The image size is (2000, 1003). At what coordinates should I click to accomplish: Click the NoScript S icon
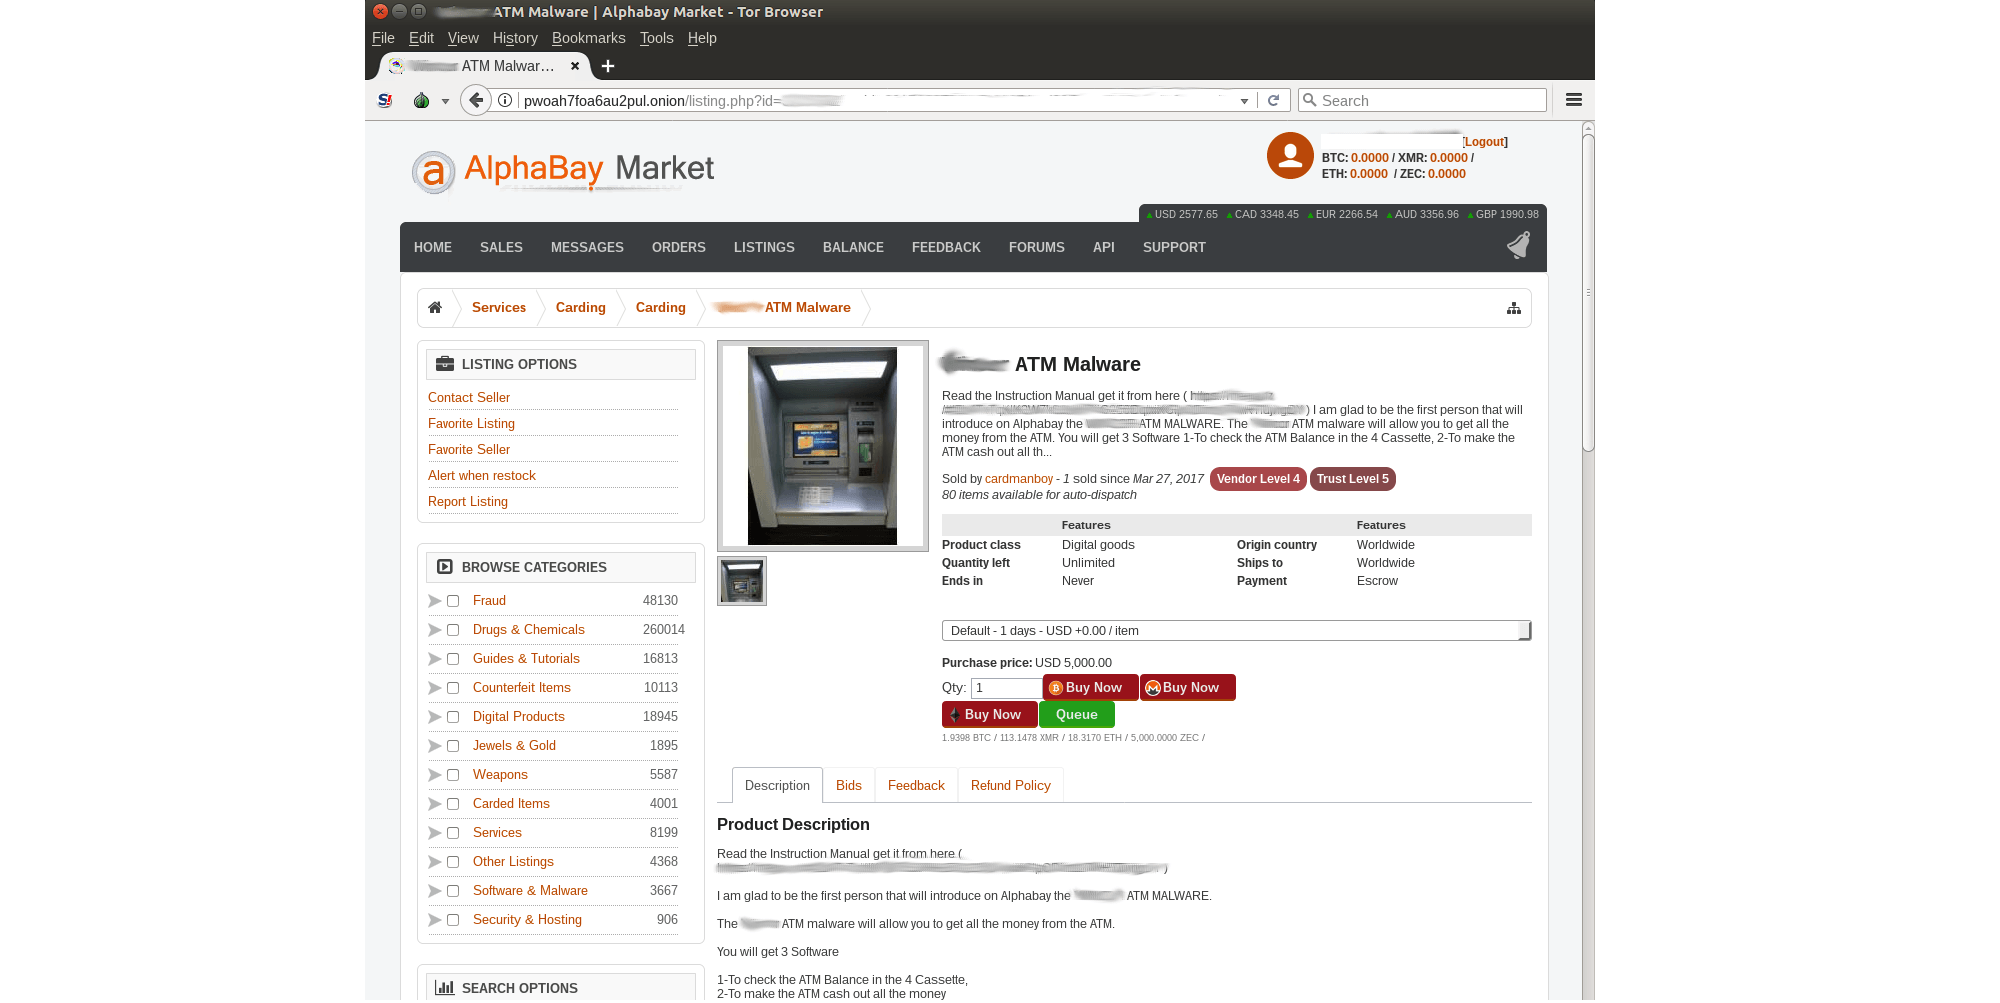point(385,100)
